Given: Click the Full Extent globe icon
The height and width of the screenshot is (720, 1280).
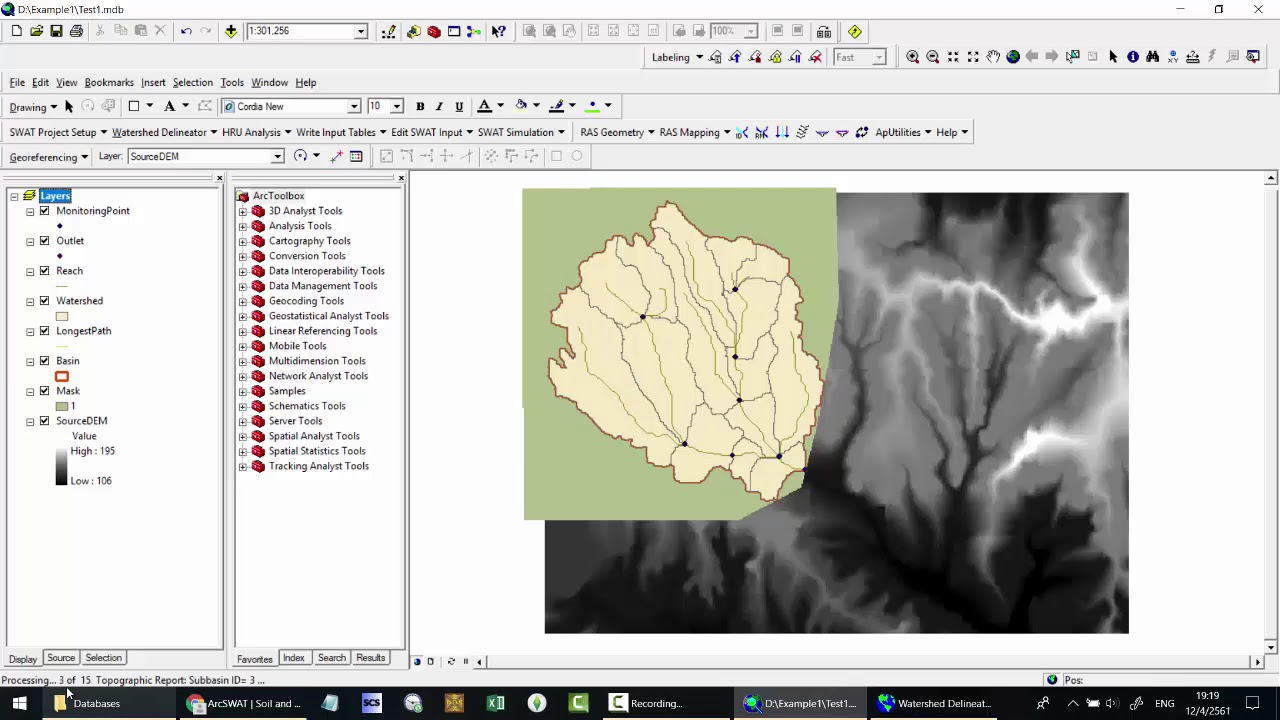Looking at the screenshot, I should coord(1013,57).
